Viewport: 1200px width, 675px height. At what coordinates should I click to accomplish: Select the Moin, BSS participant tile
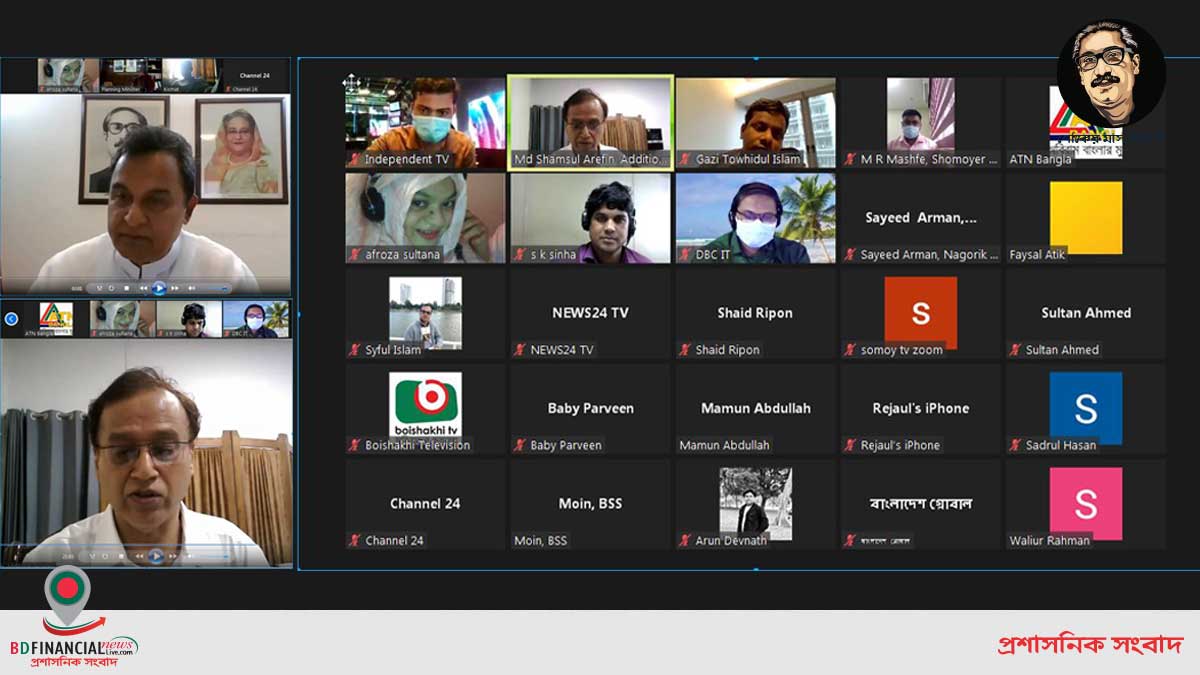pyautogui.click(x=591, y=503)
